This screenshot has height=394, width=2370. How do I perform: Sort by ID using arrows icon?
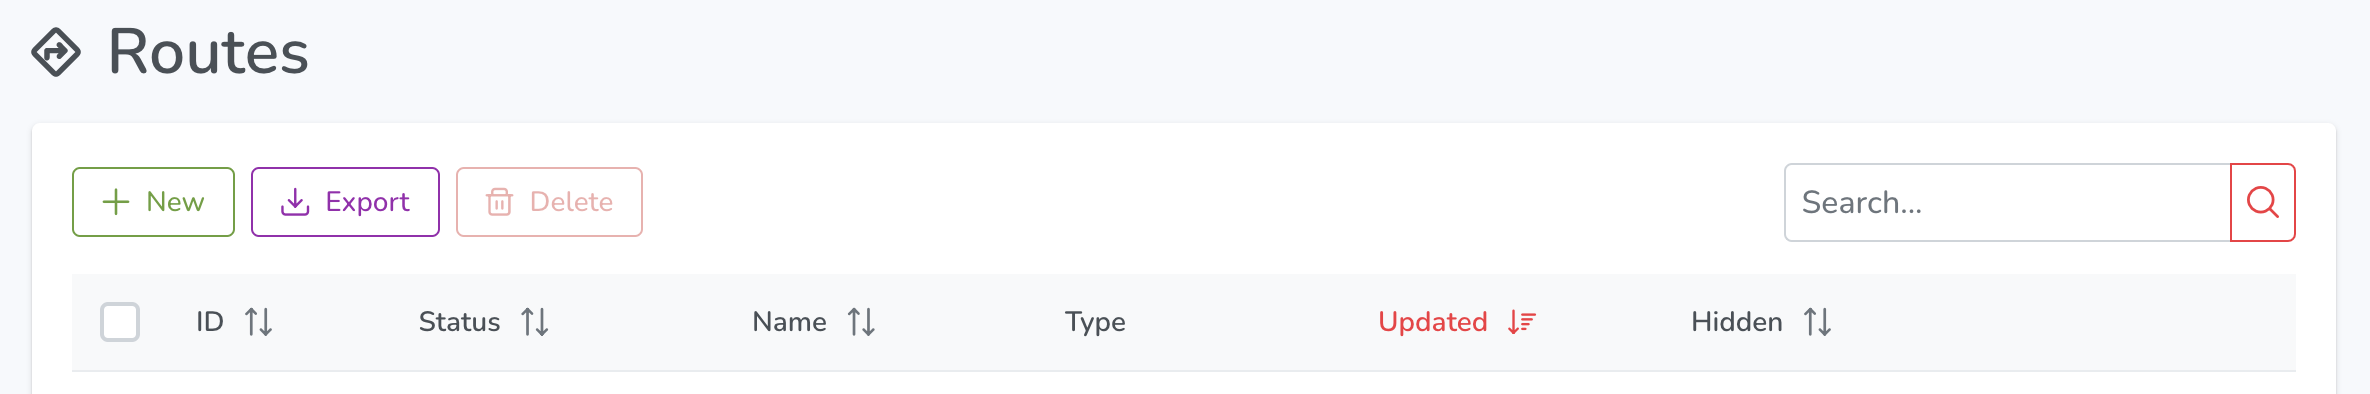point(259,322)
